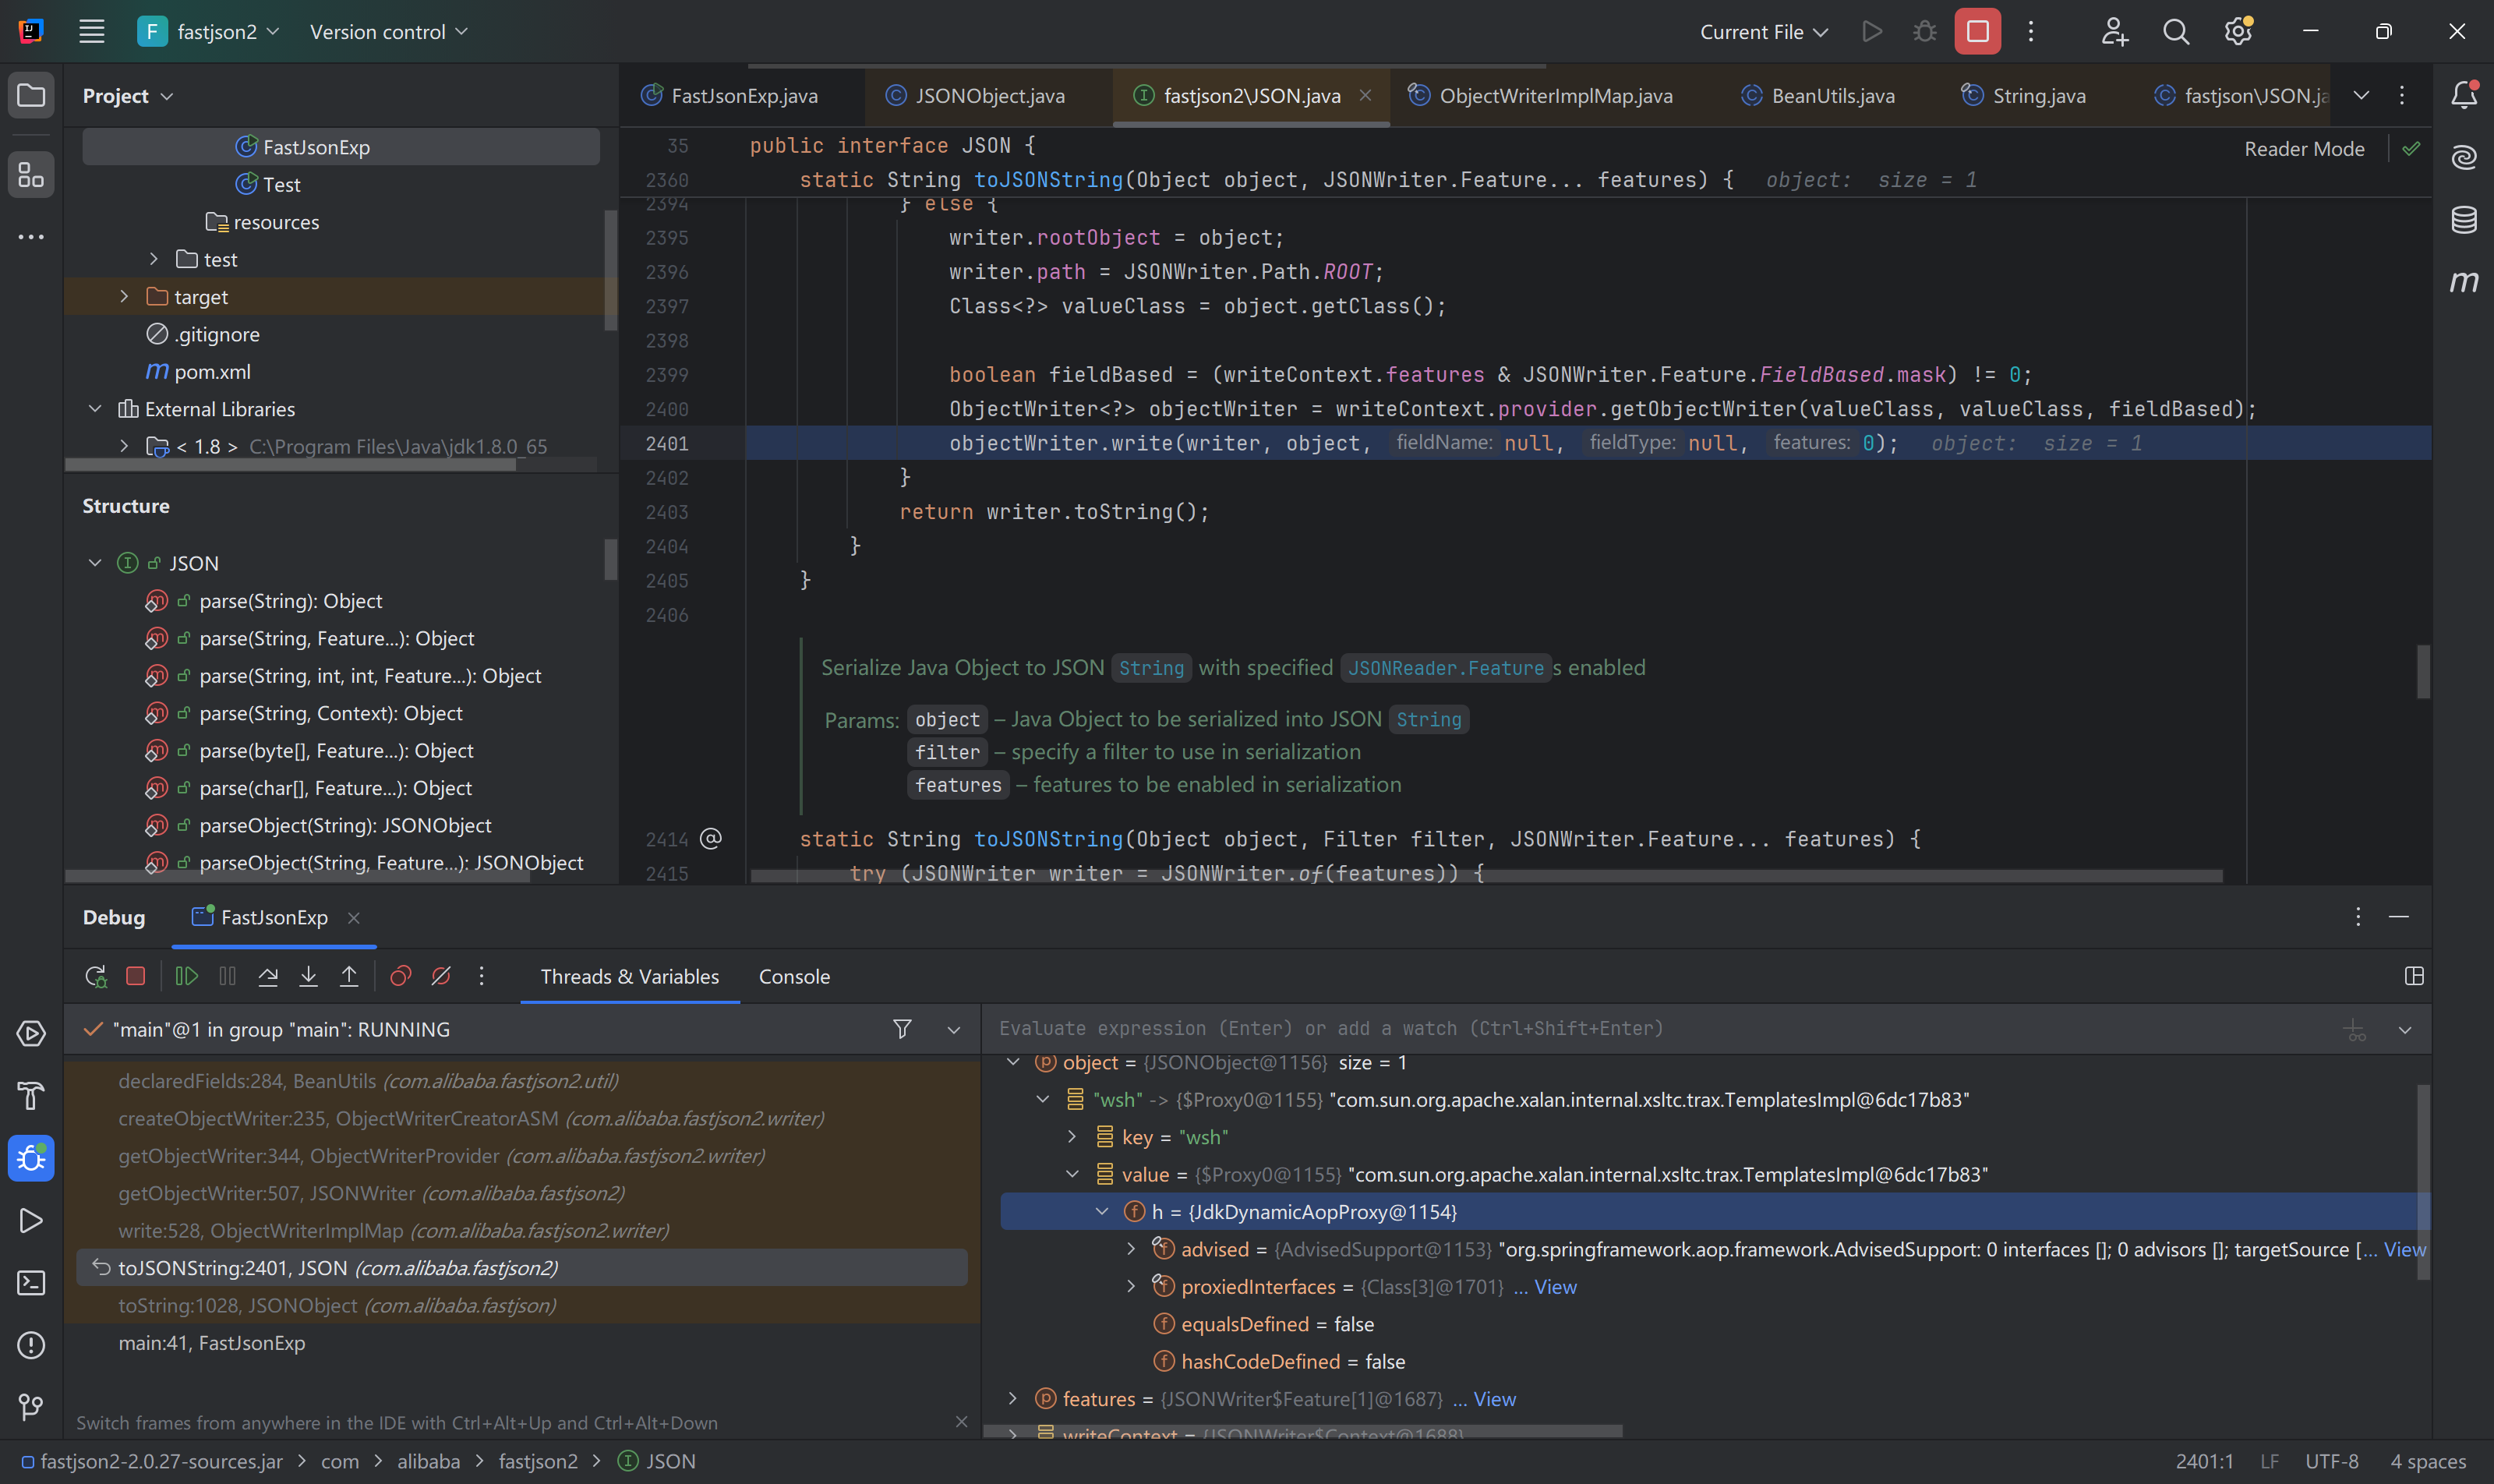2494x1484 pixels.
Task: Open the Version control dropdown
Action: (388, 32)
